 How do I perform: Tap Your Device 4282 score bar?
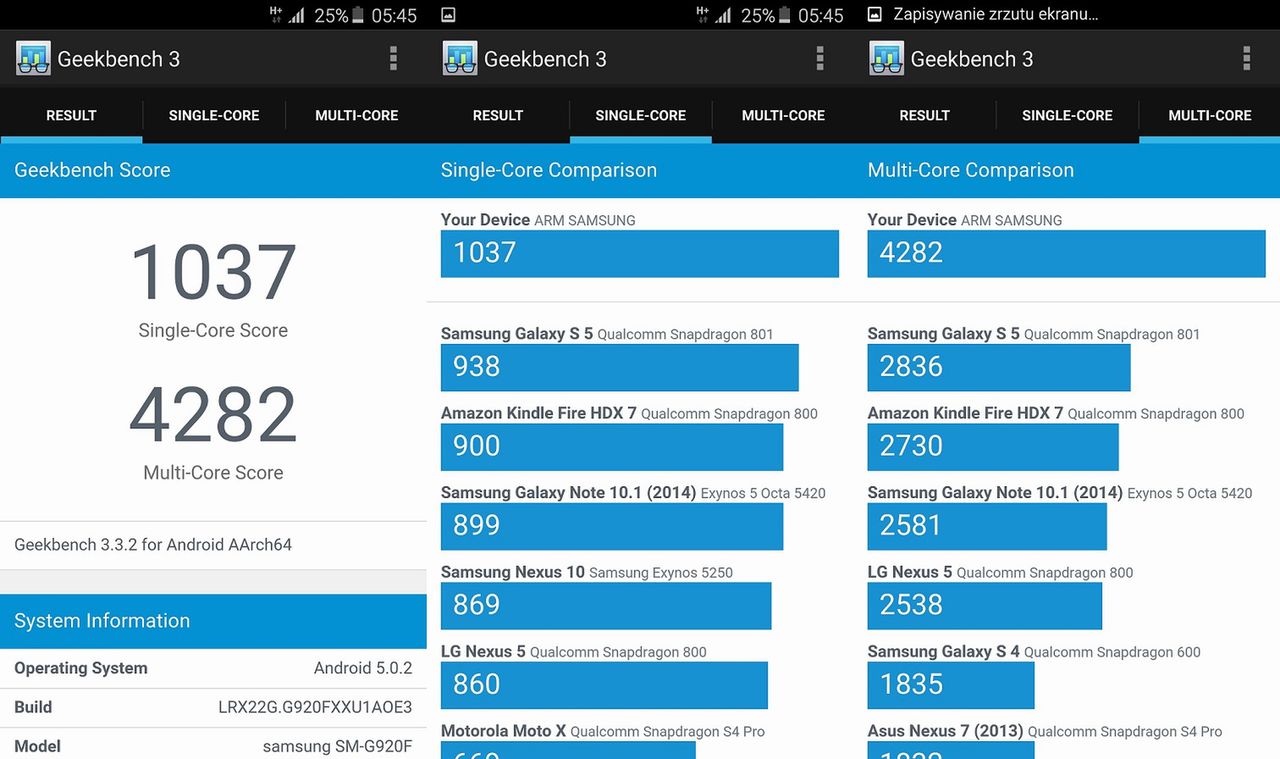coord(1066,253)
